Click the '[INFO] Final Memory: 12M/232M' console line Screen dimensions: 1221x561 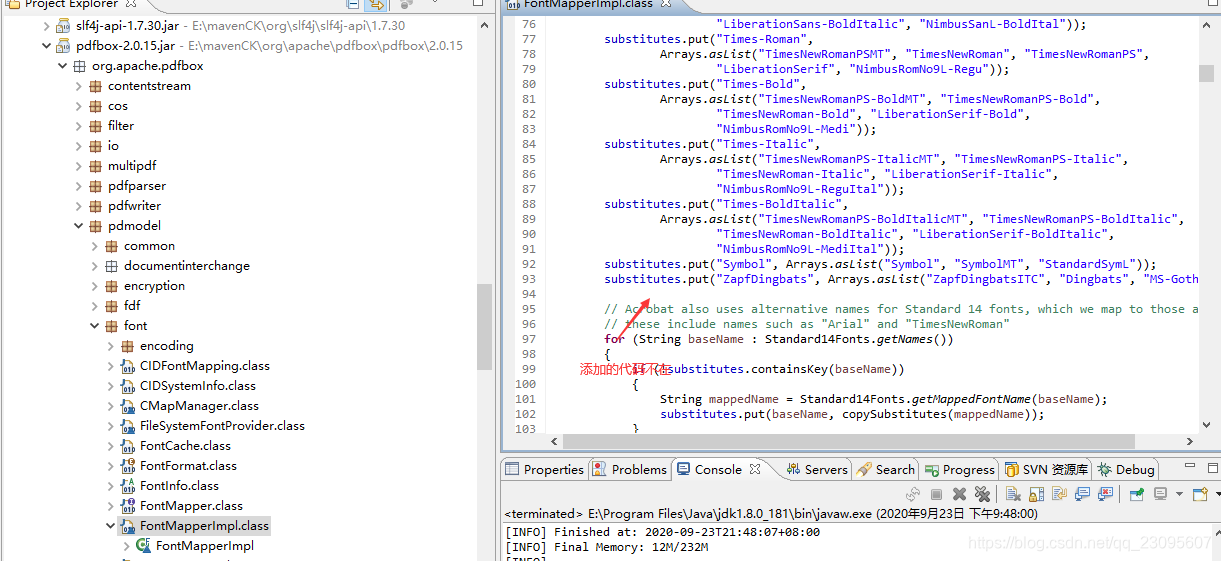[x=606, y=547]
